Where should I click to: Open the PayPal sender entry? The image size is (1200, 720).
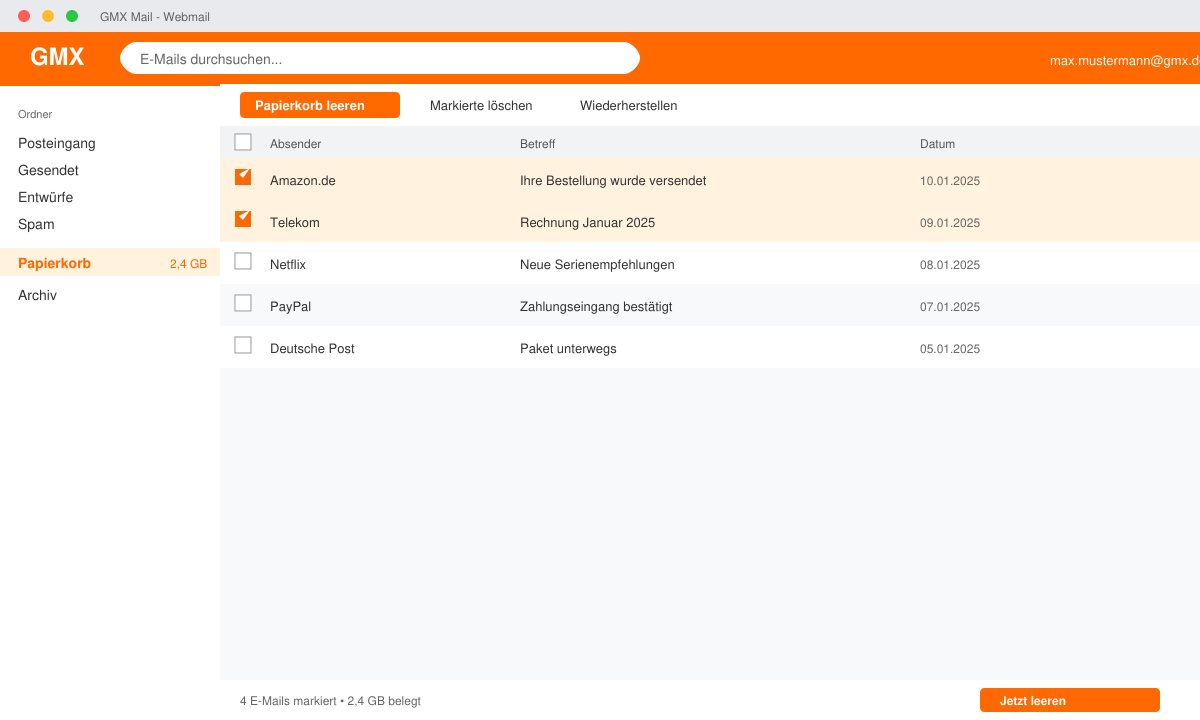pyautogui.click(x=290, y=307)
